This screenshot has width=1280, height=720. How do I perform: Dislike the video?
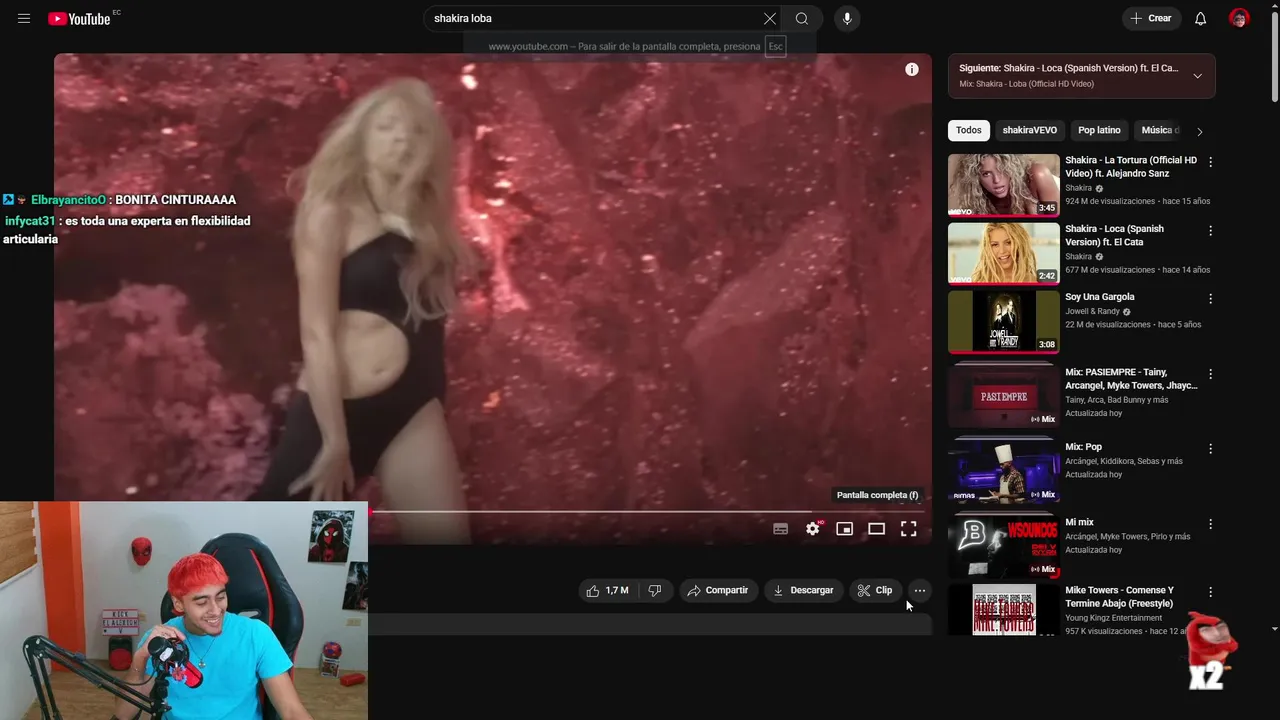coord(655,591)
